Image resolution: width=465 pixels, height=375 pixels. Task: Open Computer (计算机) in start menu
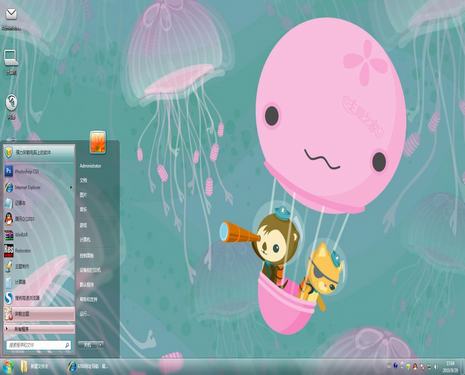(x=85, y=240)
